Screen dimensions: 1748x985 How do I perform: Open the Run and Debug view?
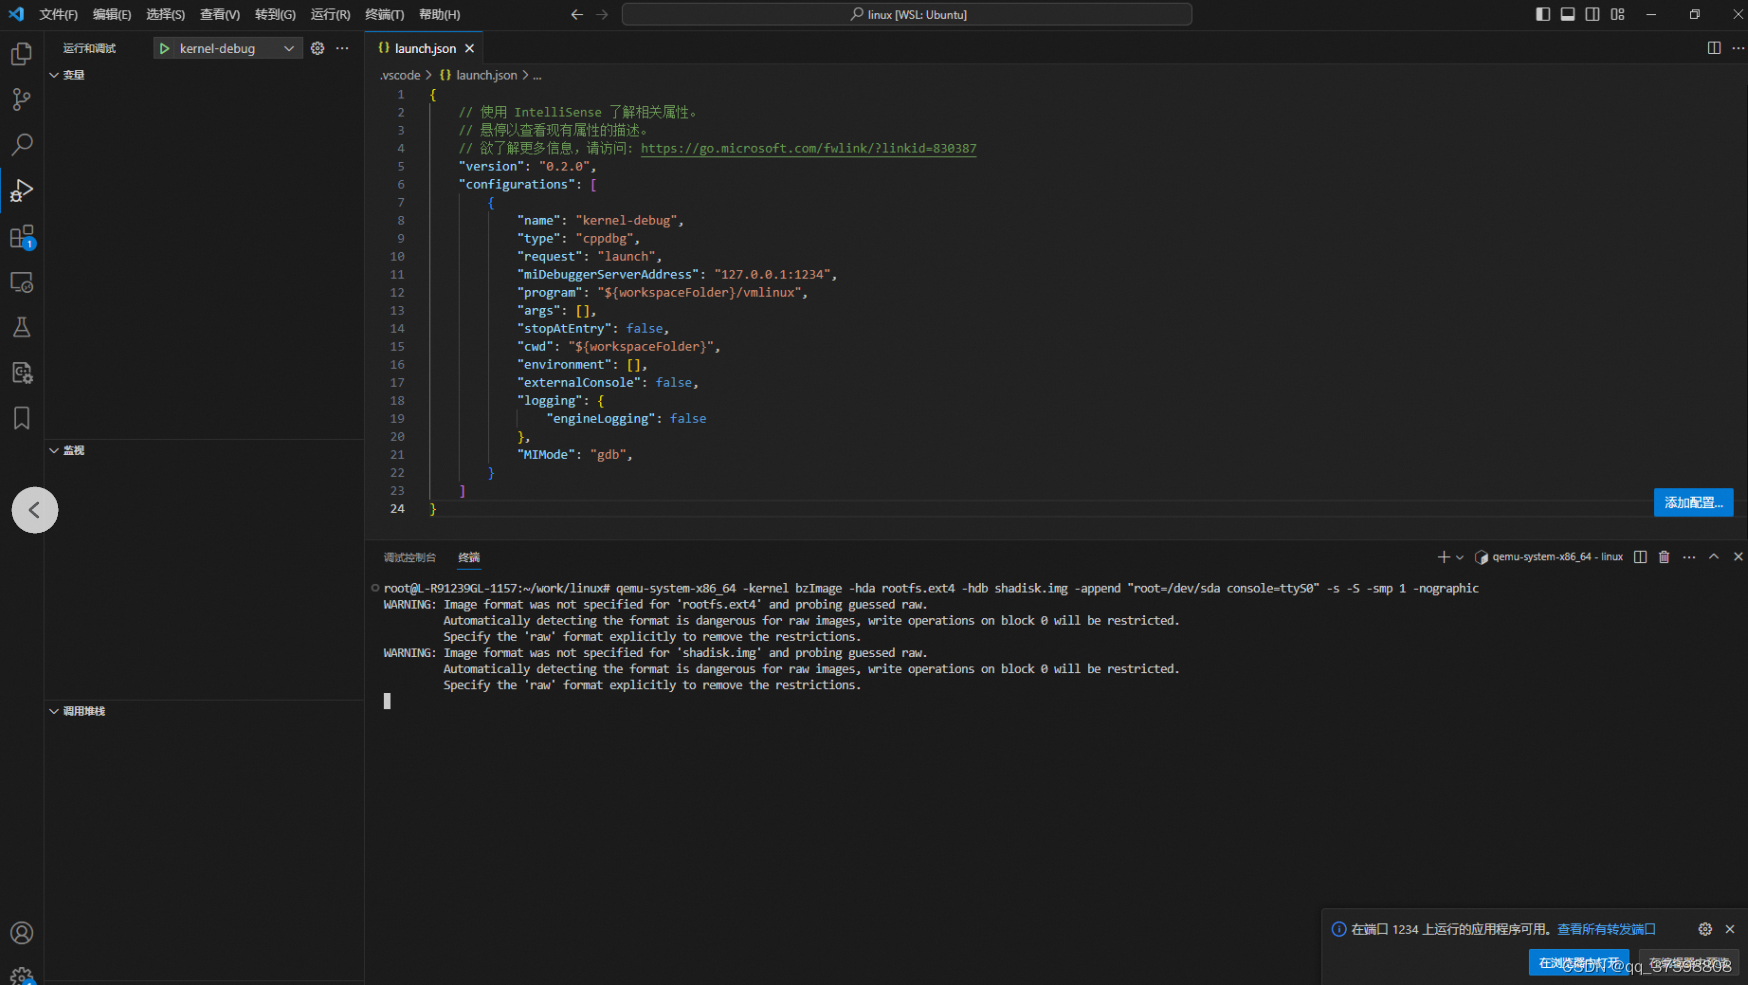click(21, 190)
